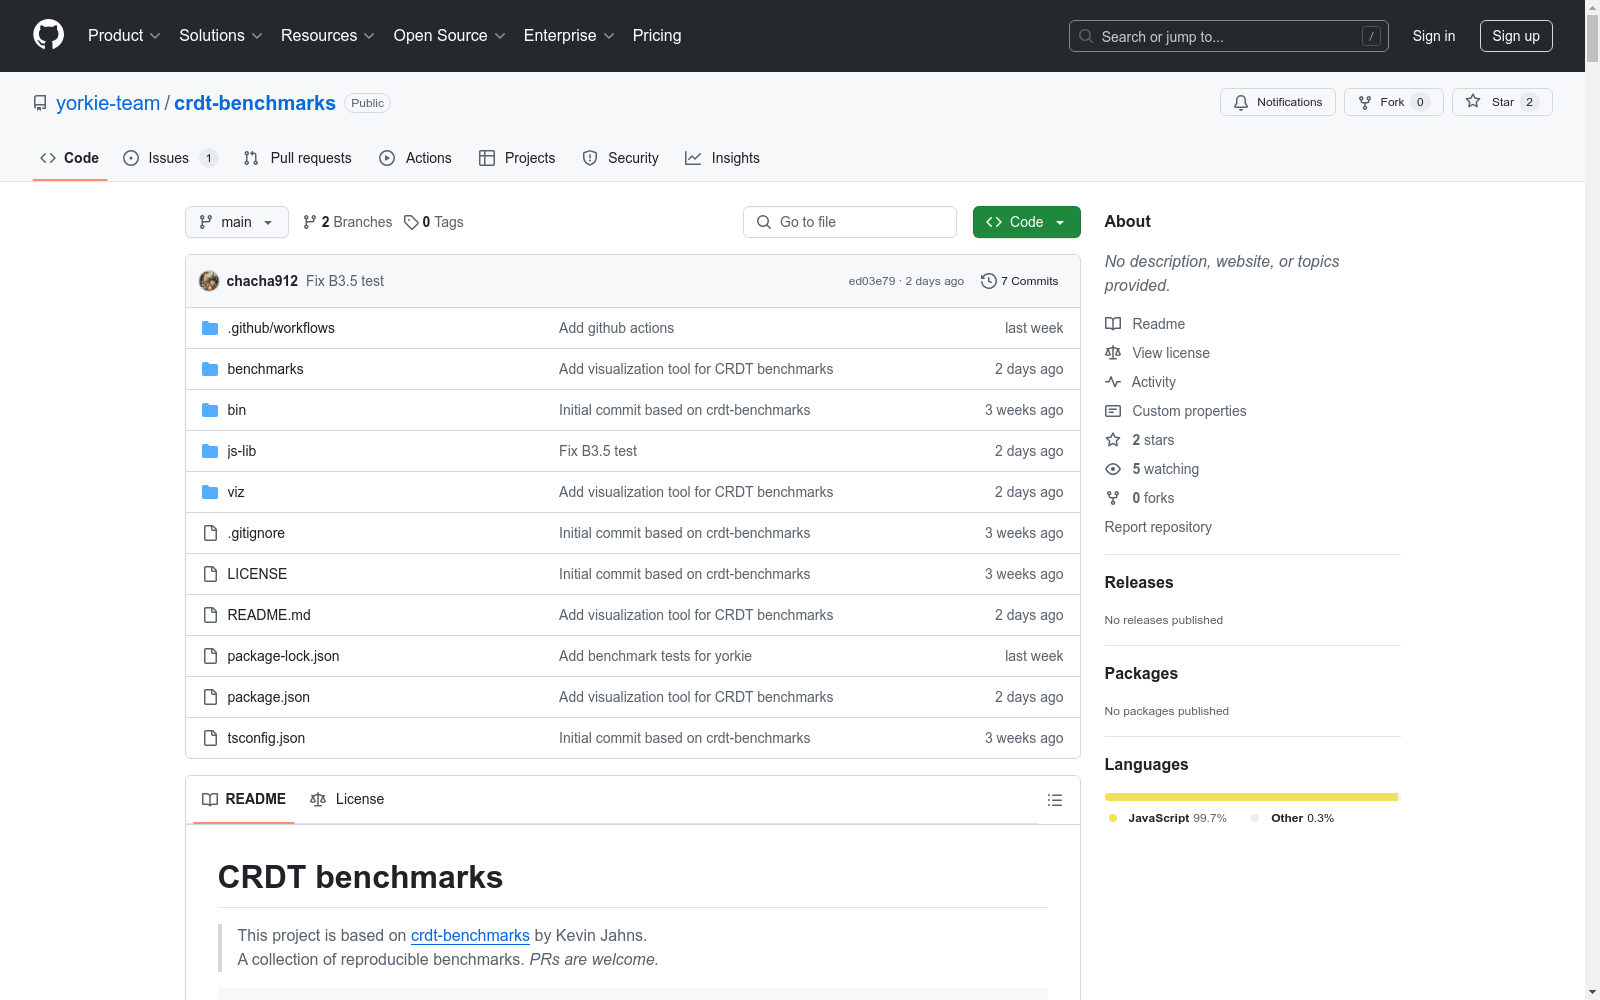Click chacha912's avatar image
The width and height of the screenshot is (1600, 1000).
tap(209, 281)
